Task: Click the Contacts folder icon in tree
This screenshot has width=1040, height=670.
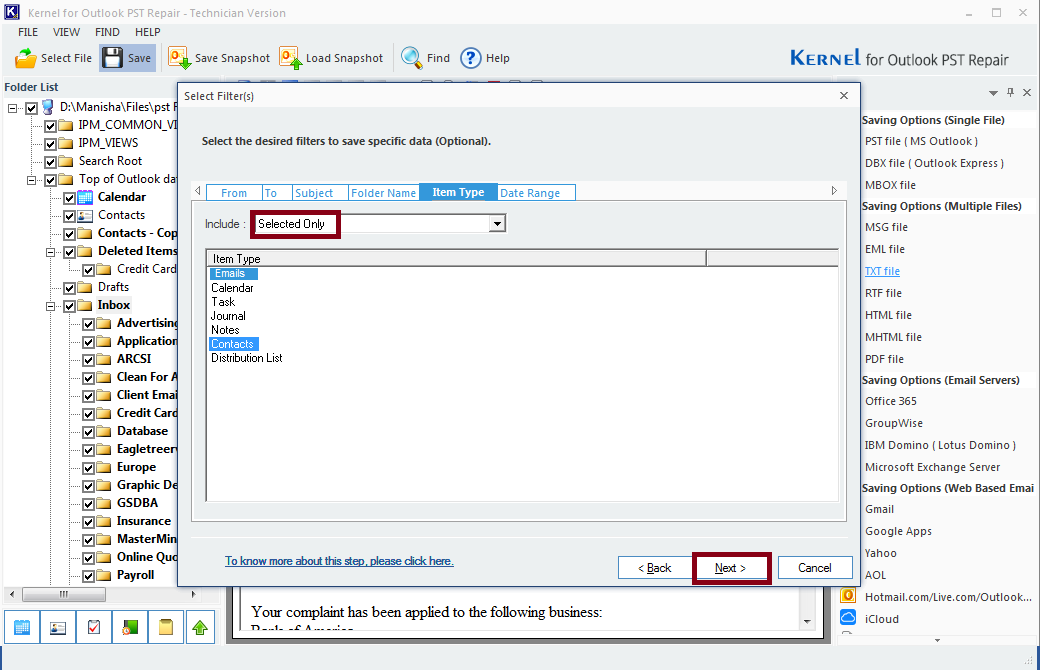Action: 85,215
